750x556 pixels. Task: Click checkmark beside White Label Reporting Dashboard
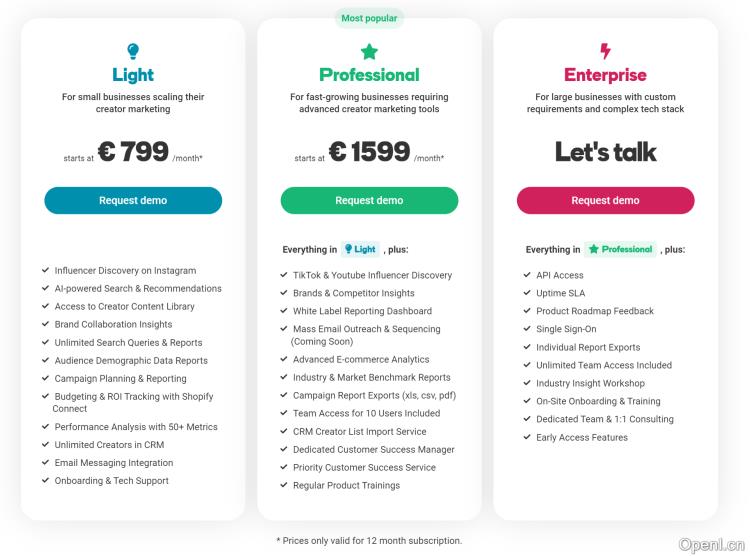pos(284,312)
